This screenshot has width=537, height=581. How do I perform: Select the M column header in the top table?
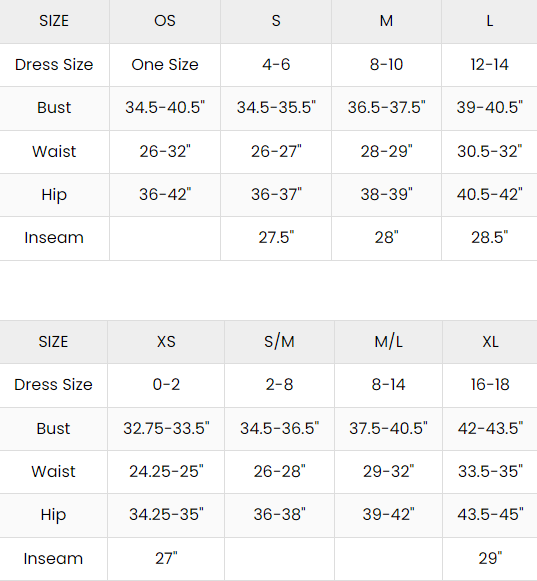pyautogui.click(x=387, y=21)
